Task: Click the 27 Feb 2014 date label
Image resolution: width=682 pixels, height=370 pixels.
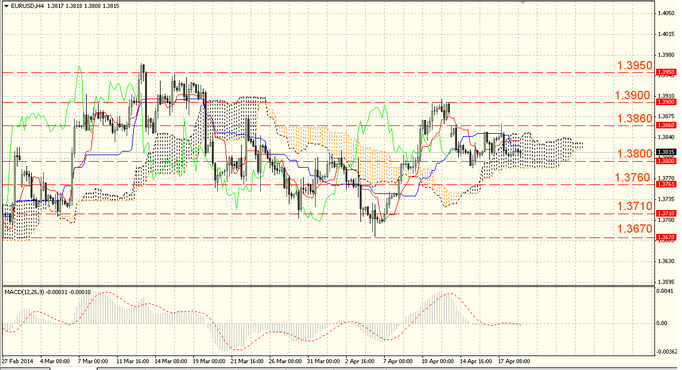Action: point(17,361)
